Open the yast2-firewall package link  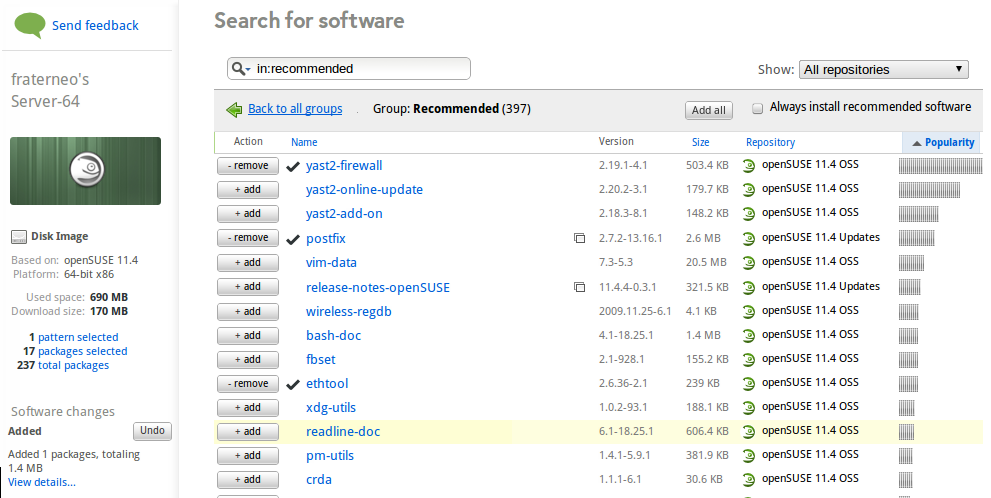(x=344, y=166)
